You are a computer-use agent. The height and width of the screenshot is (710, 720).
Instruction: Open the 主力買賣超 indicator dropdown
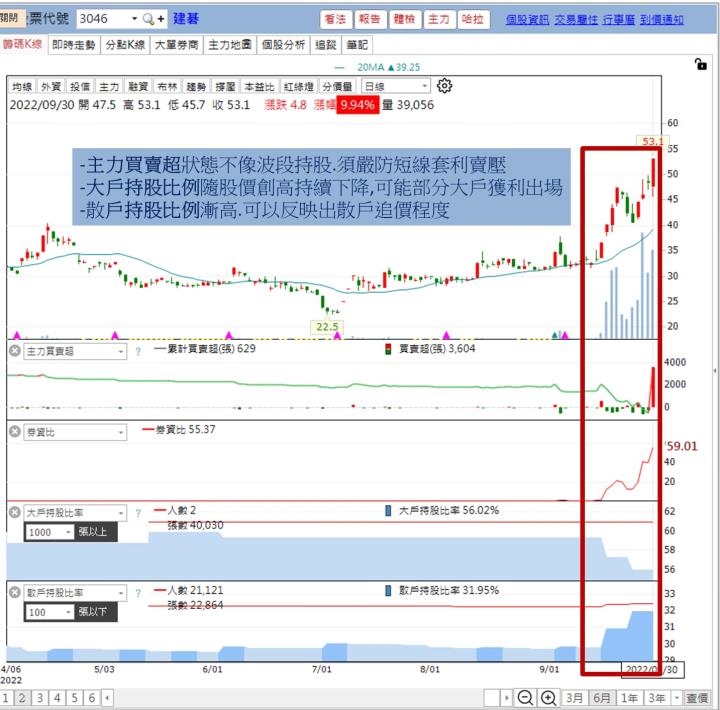pyautogui.click(x=75, y=352)
